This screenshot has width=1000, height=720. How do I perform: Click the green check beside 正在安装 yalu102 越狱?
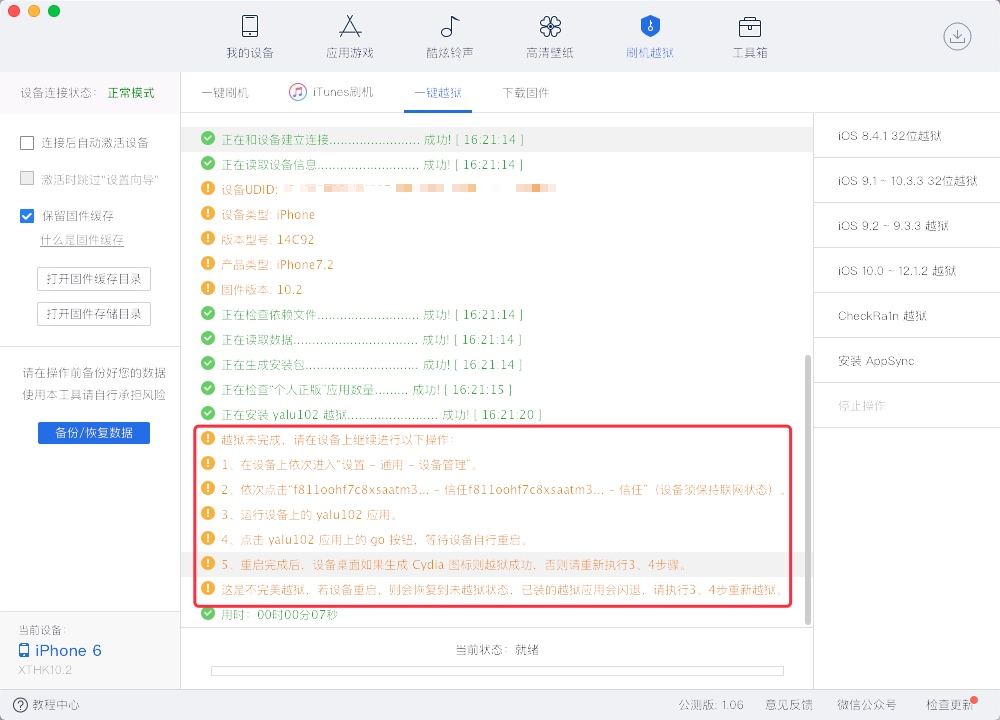coord(208,414)
